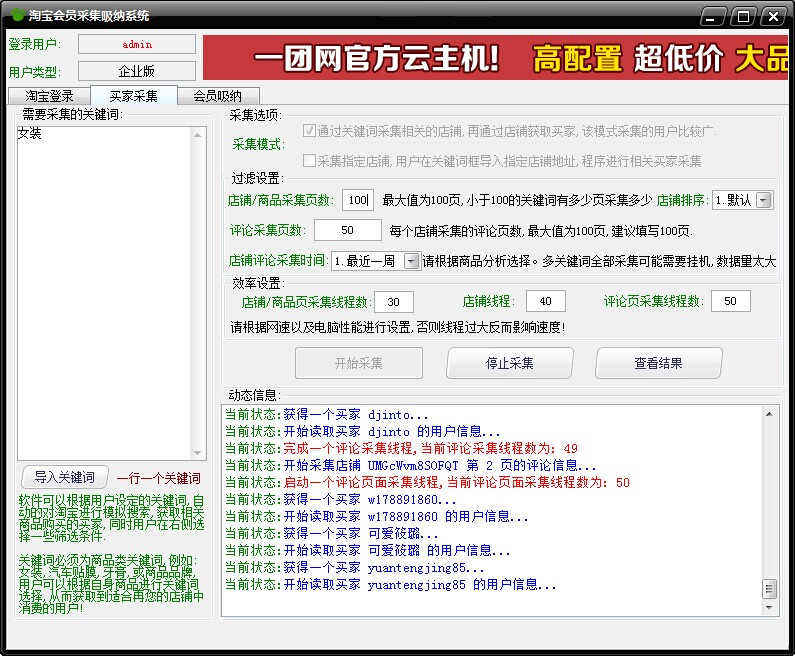Switch to the 淘宝登录 tab

[49, 96]
